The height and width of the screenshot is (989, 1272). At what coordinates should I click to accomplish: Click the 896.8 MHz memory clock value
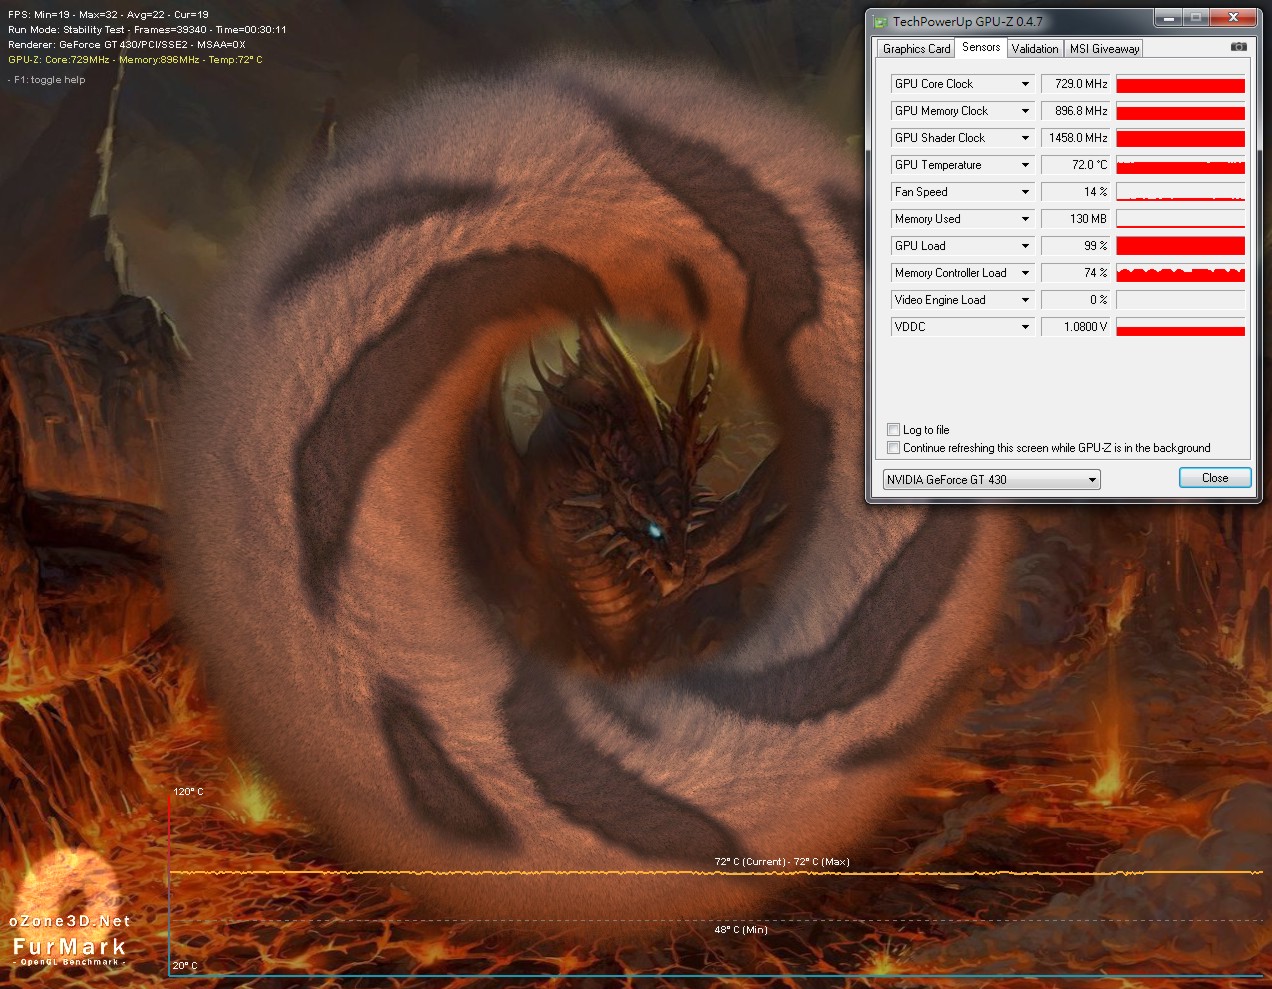(x=1076, y=111)
